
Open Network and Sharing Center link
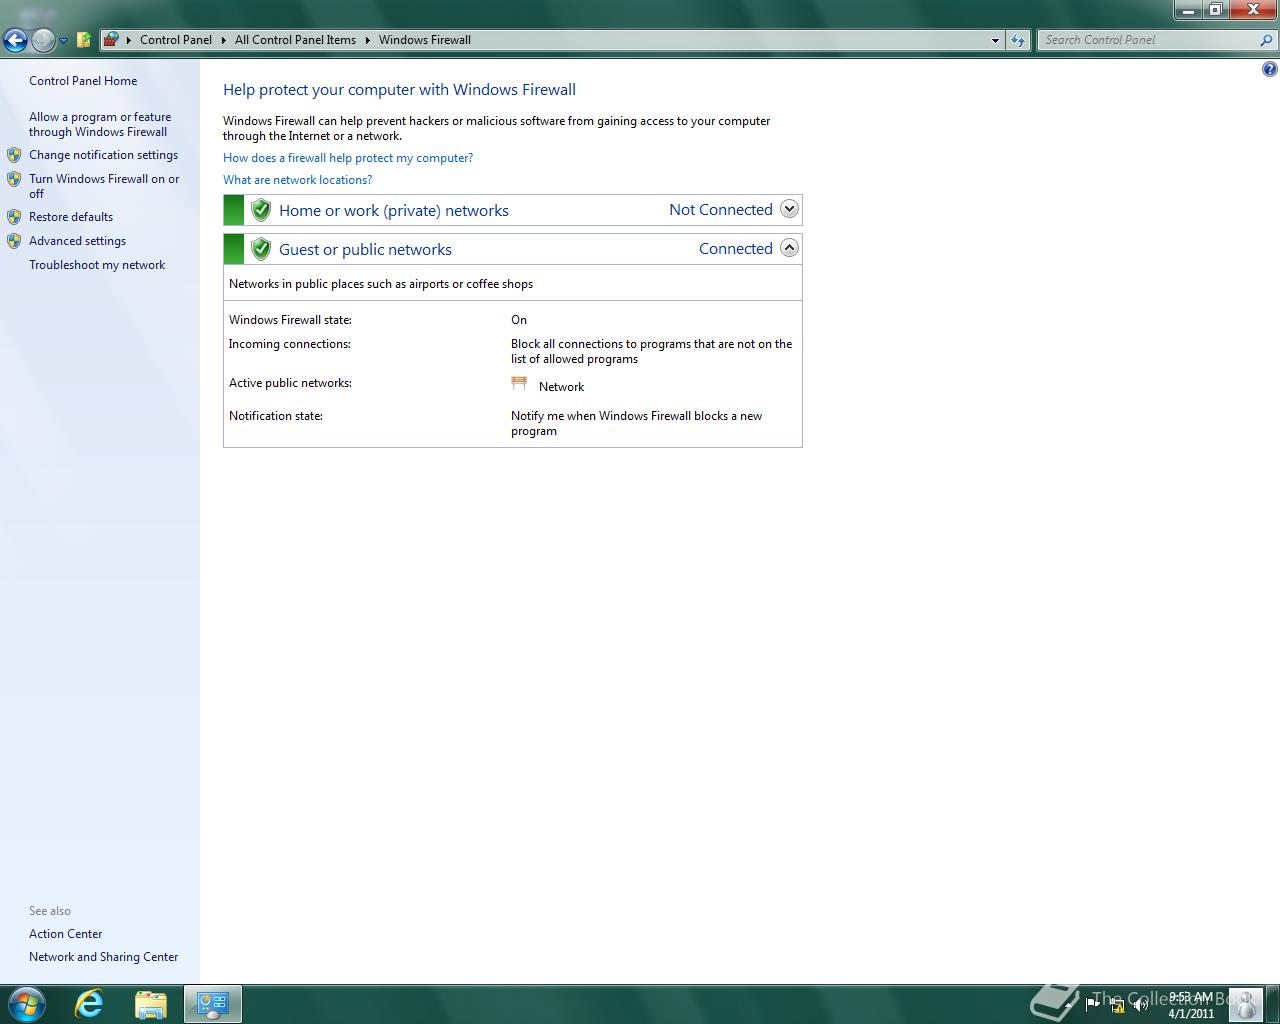pos(103,957)
